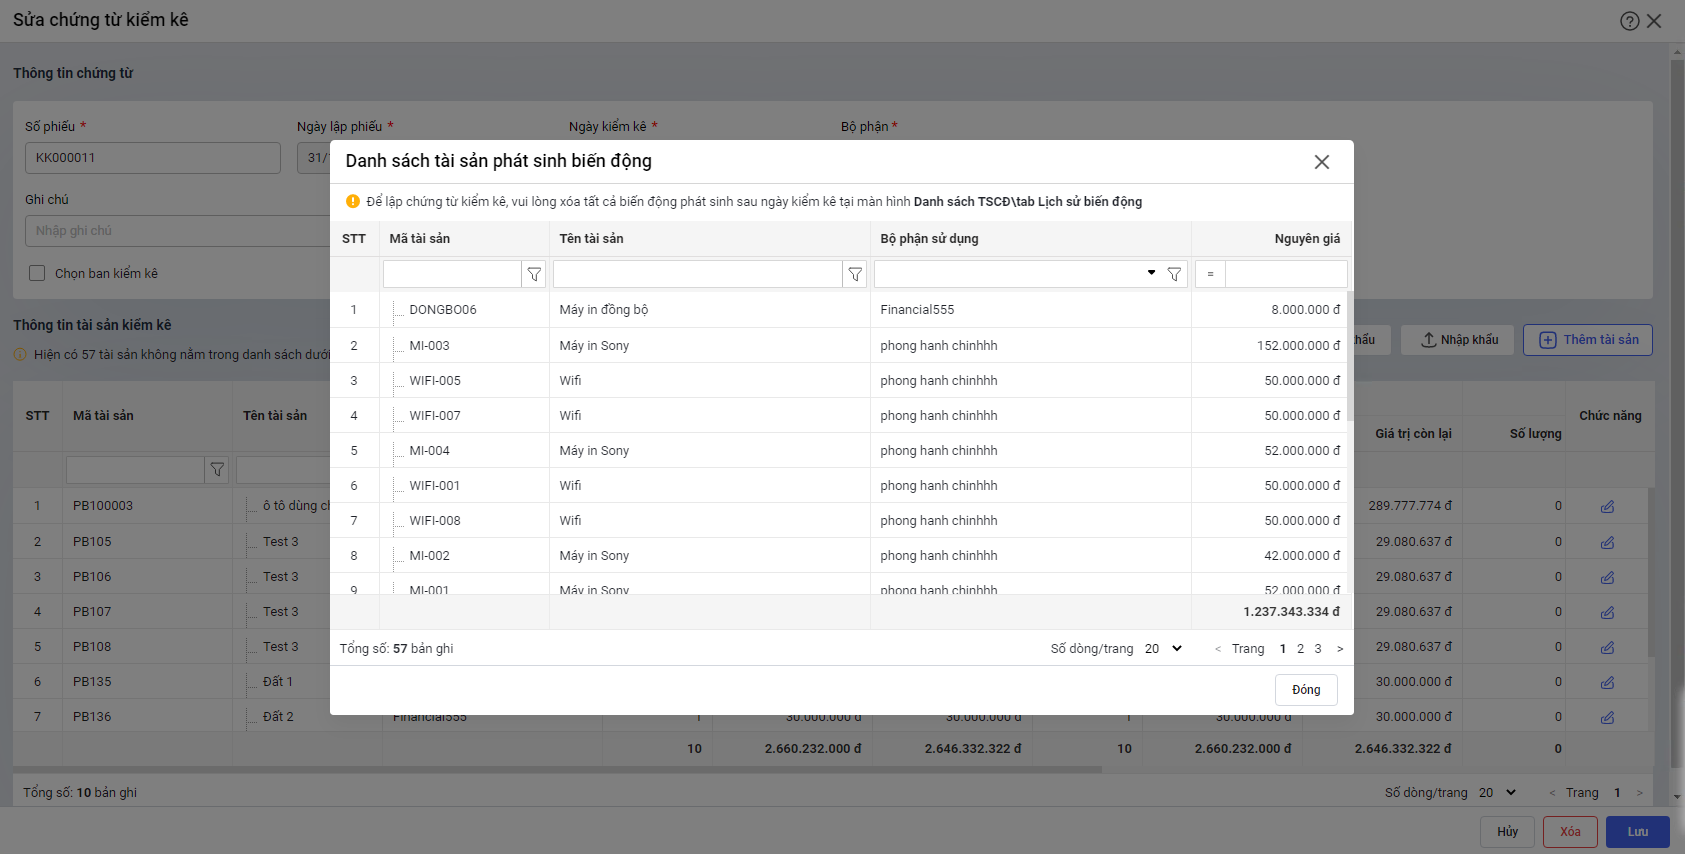This screenshot has height=854, width=1685.
Task: Click the Đóng button
Action: coord(1306,690)
